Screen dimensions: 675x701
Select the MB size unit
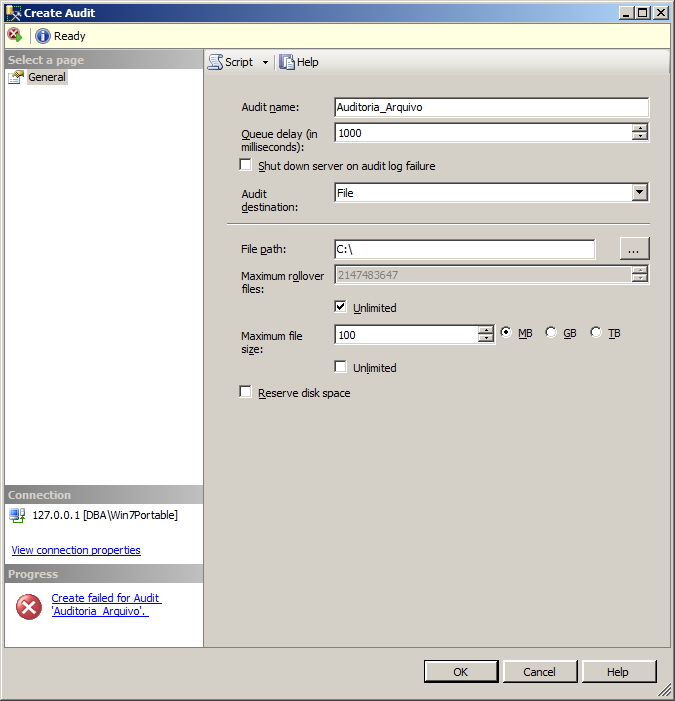click(x=506, y=333)
